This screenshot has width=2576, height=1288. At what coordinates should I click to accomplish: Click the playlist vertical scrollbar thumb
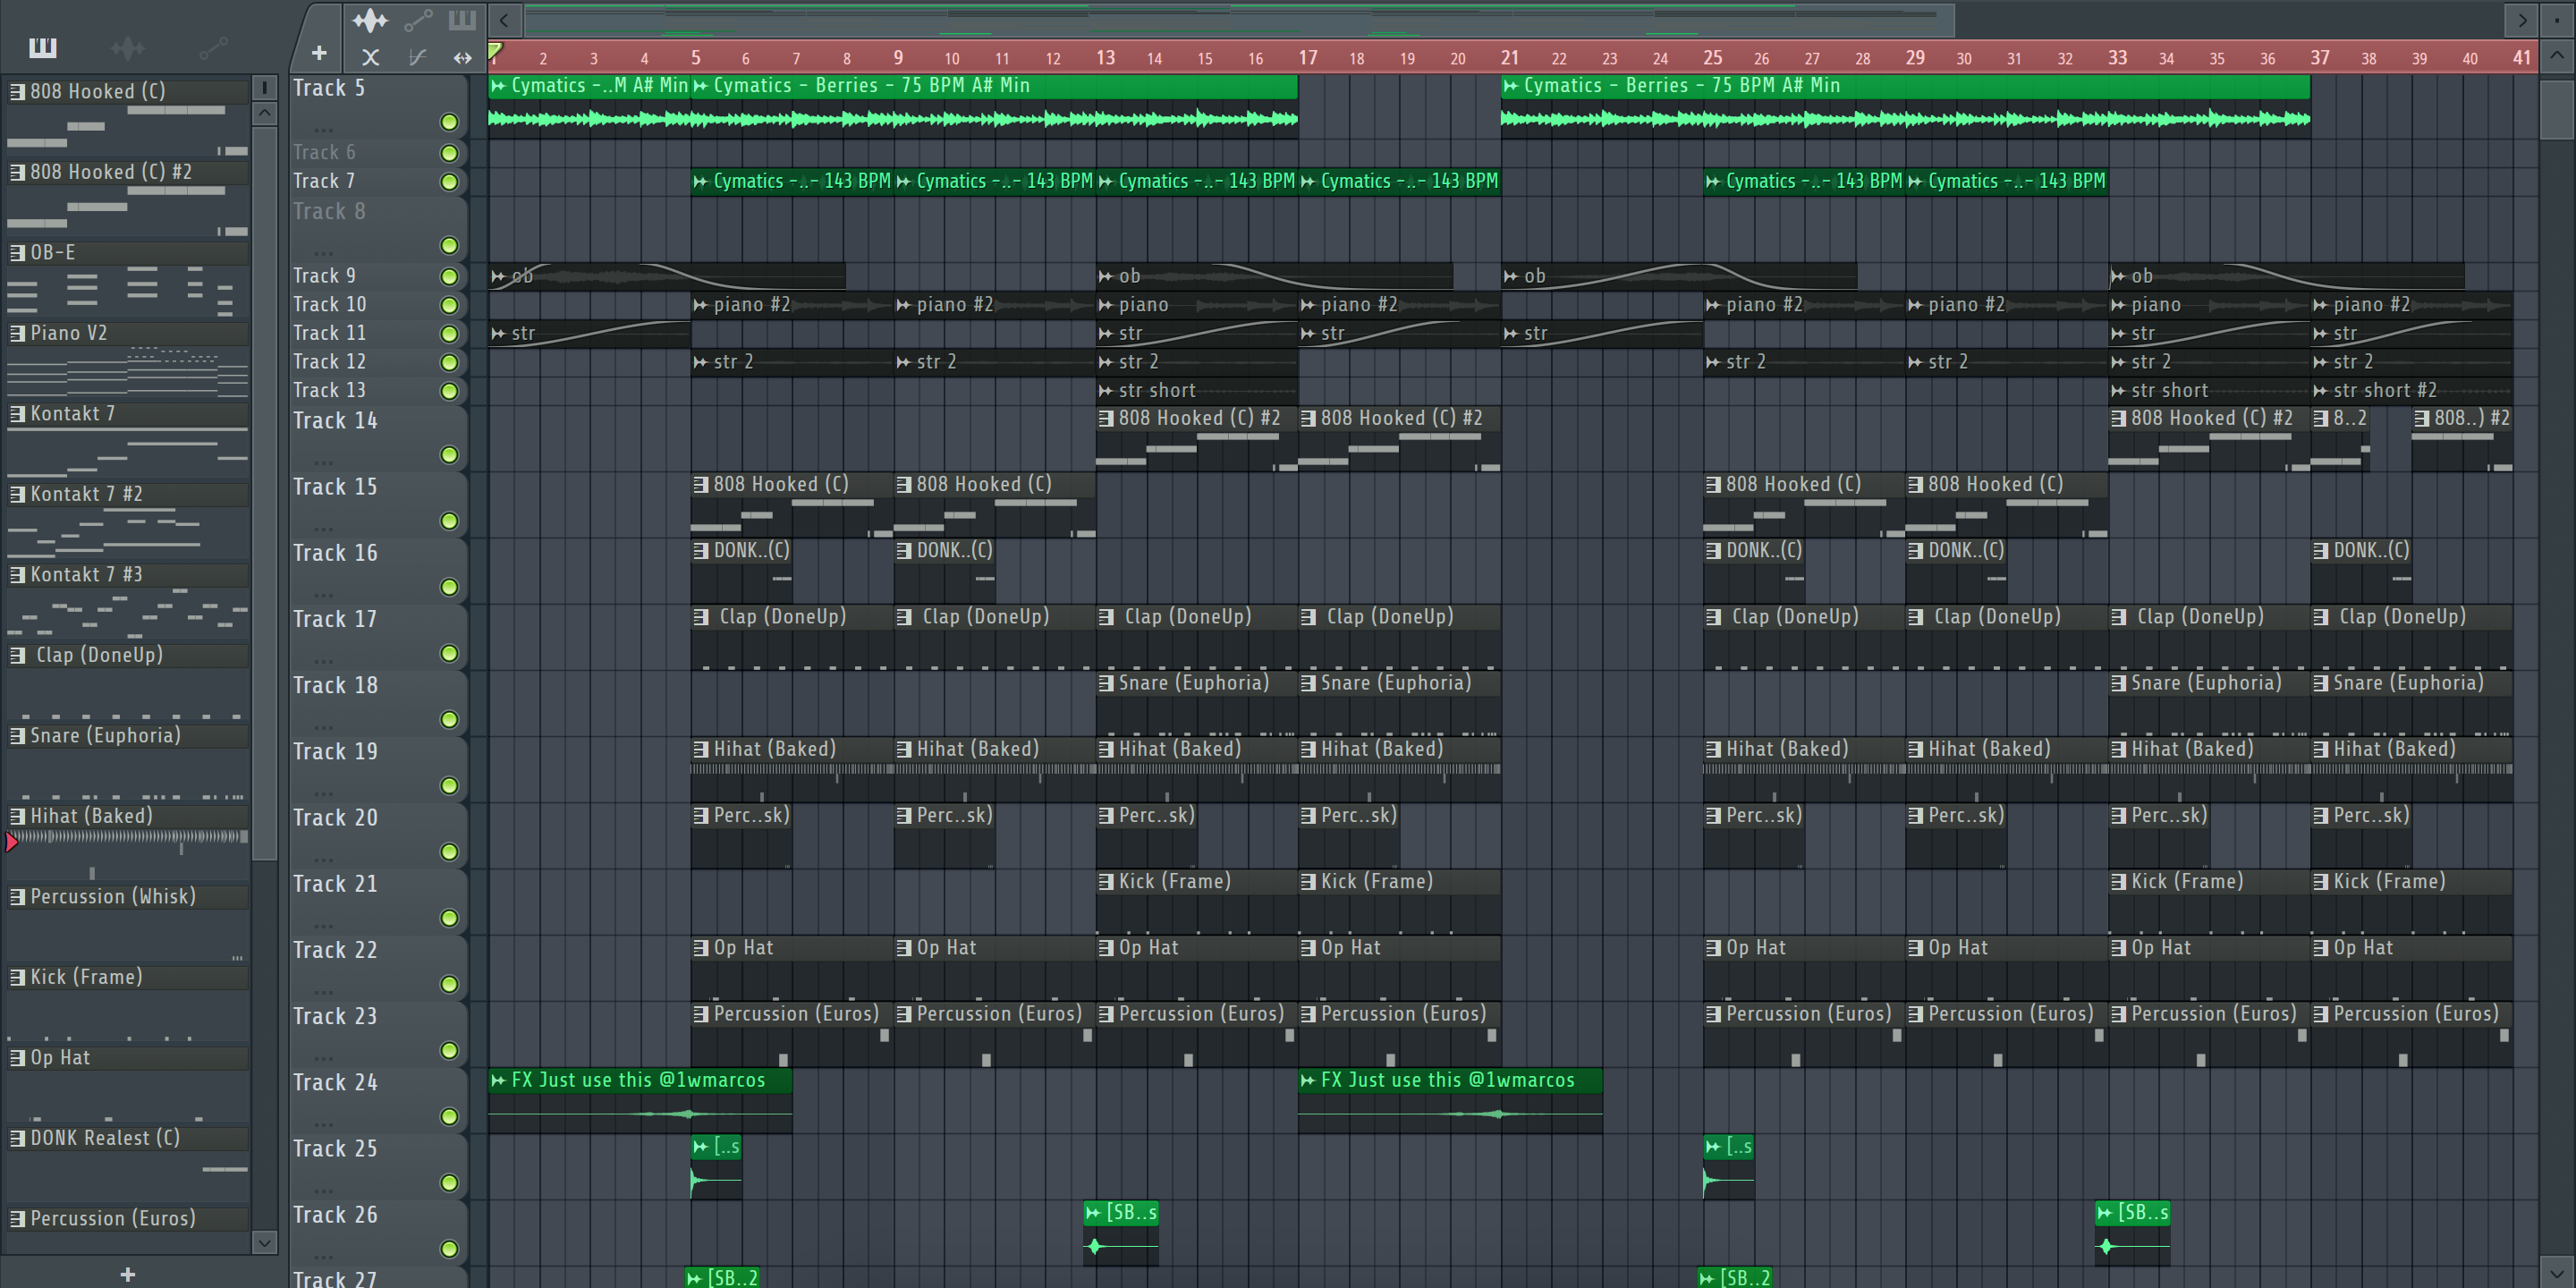(x=2557, y=110)
